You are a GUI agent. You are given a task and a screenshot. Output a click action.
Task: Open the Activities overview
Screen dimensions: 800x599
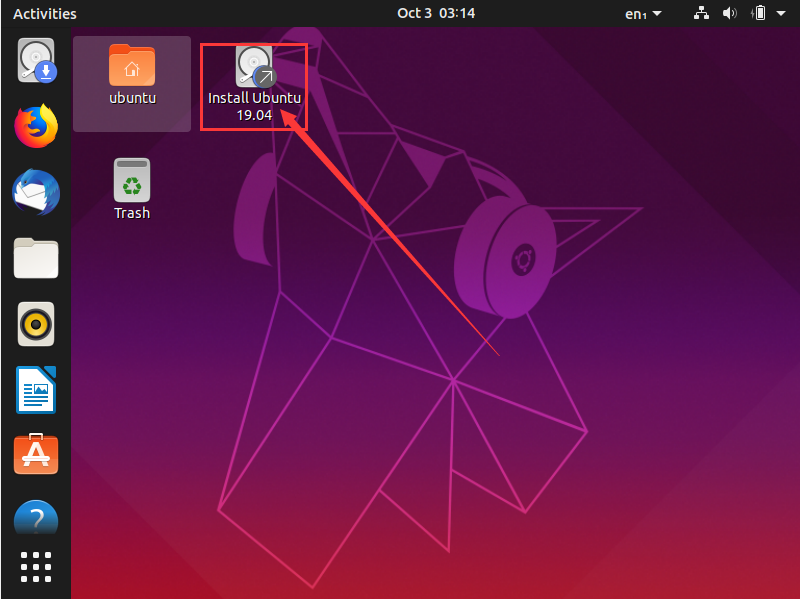tap(44, 13)
